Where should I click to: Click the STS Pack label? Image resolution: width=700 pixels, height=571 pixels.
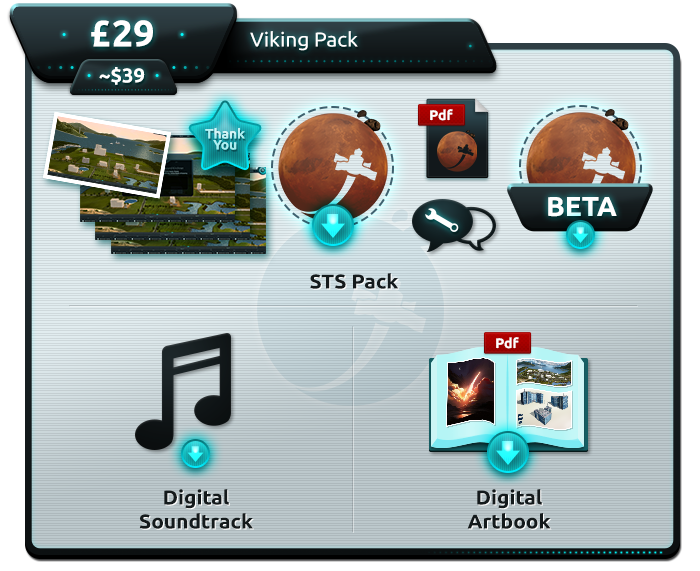coord(354,282)
